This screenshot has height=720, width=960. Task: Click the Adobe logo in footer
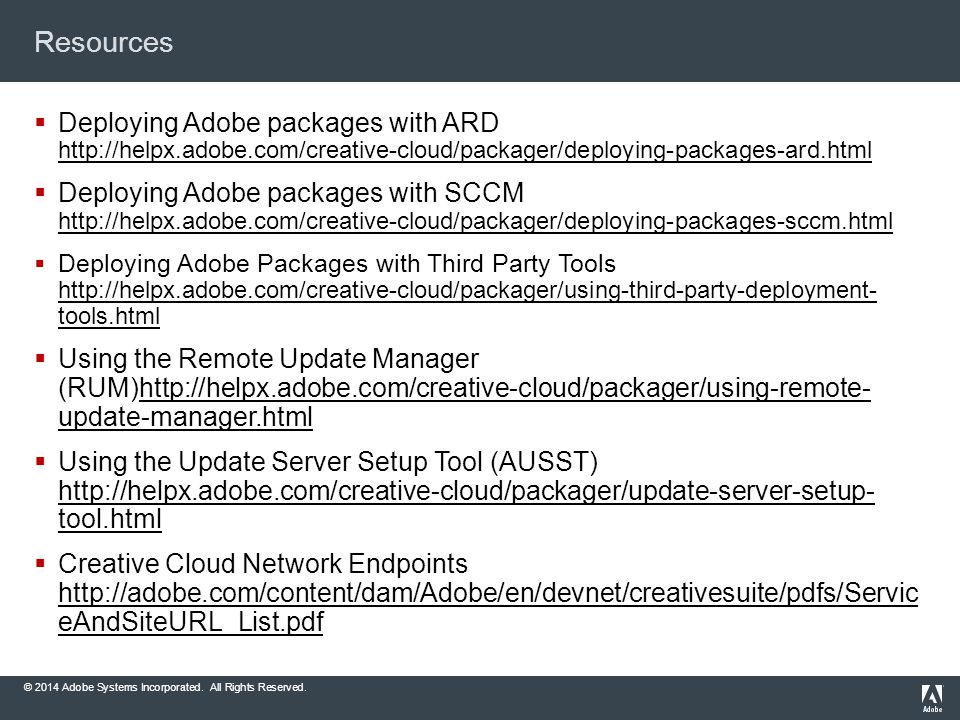(x=932, y=699)
